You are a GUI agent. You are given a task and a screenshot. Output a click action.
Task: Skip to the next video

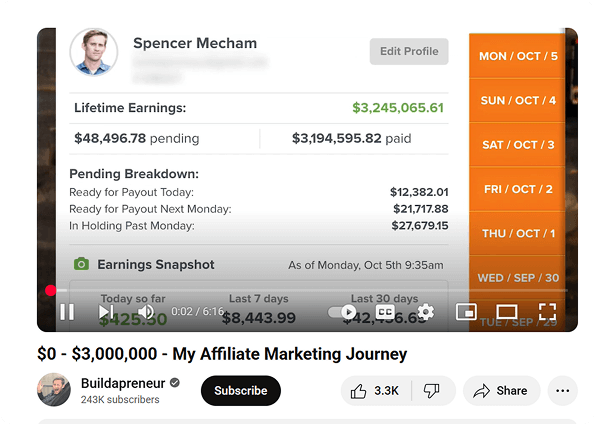pos(106,312)
